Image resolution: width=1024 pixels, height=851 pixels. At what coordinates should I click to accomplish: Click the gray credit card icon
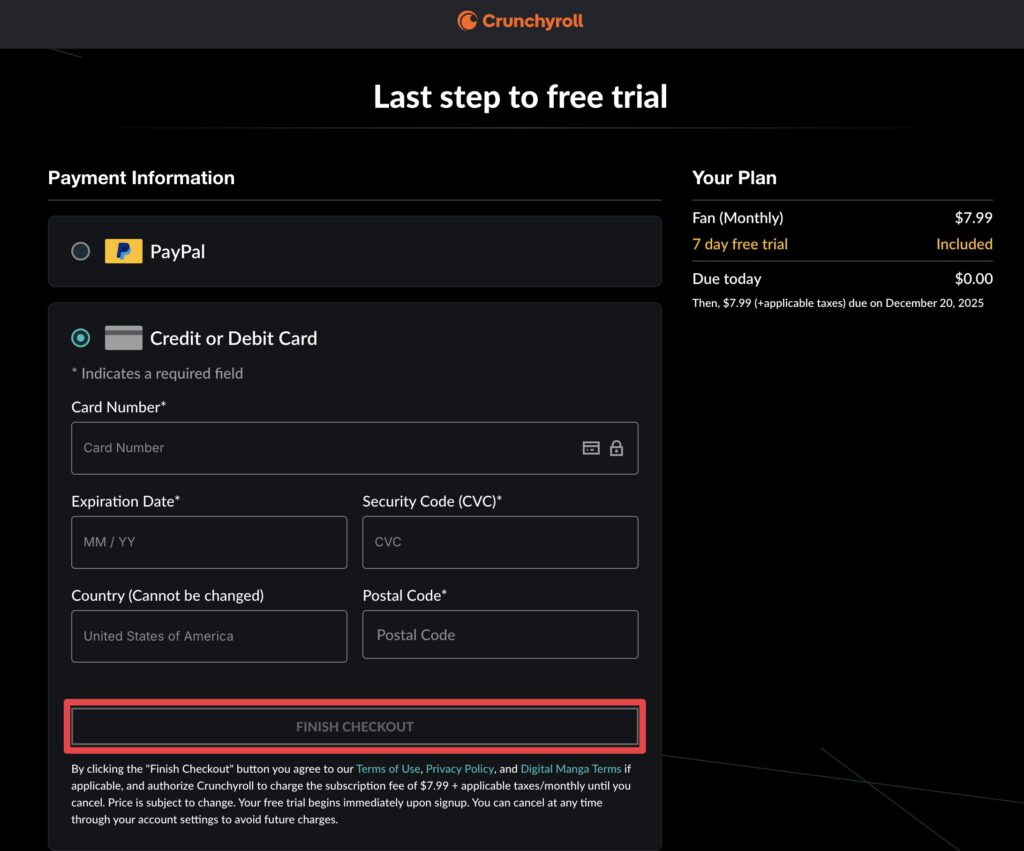coord(123,338)
